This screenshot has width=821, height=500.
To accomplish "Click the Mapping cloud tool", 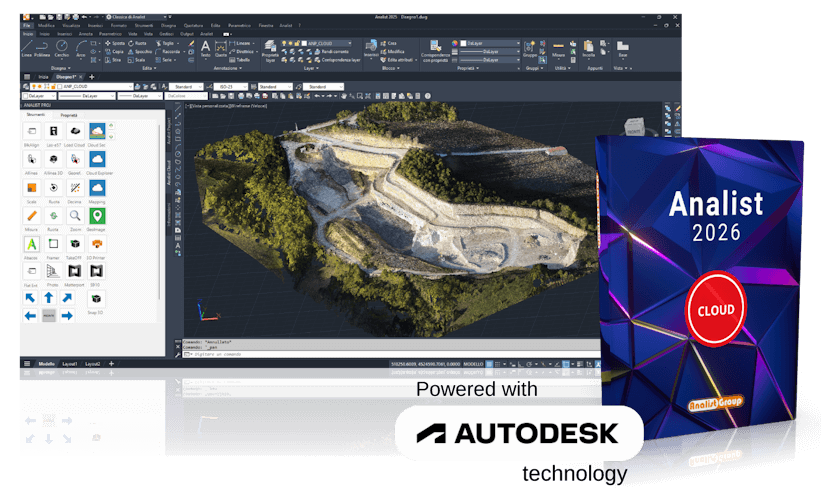I will click(x=97, y=187).
